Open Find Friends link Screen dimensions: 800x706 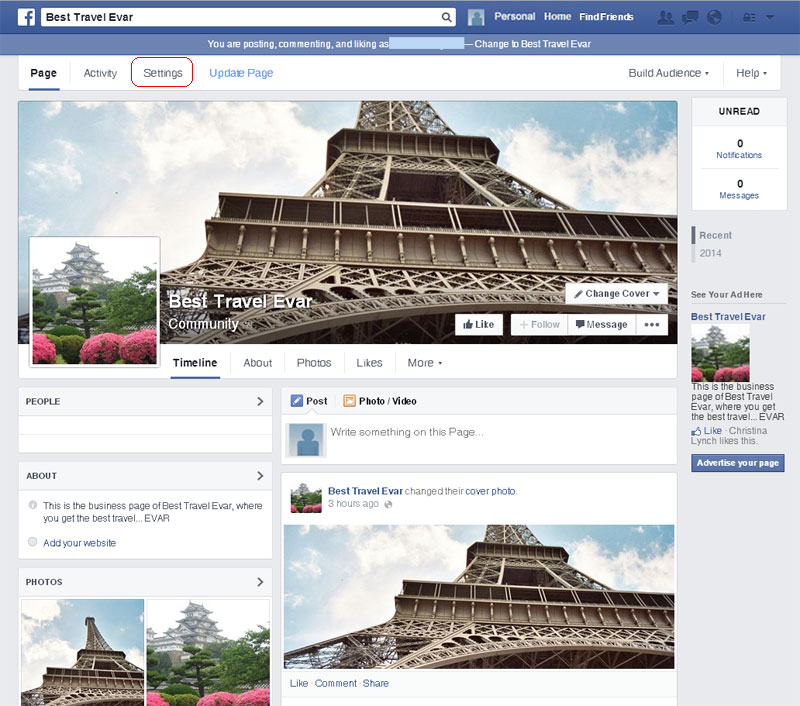[606, 17]
